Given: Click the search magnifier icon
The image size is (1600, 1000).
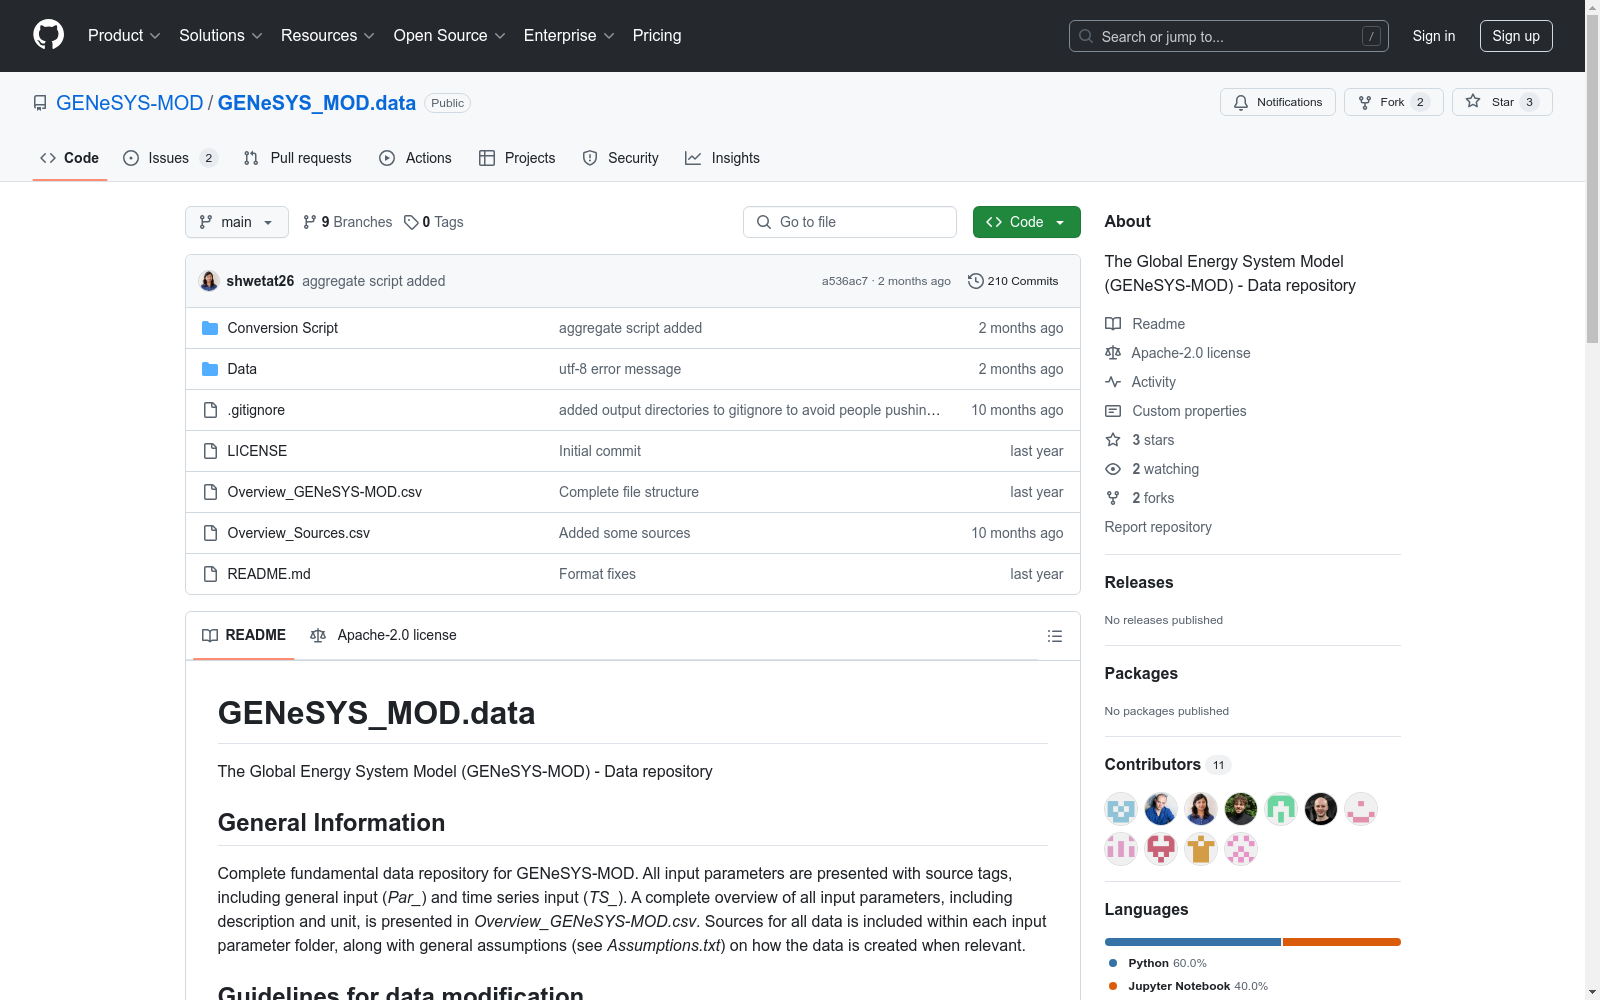Looking at the screenshot, I should 1086,36.
